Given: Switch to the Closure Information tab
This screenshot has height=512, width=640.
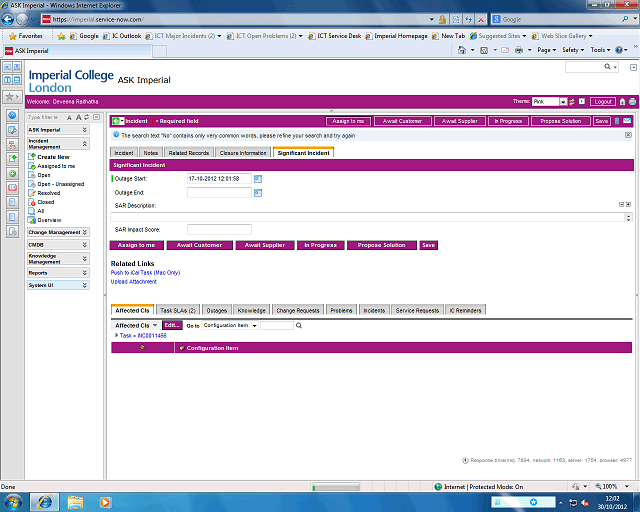Looking at the screenshot, I should [x=243, y=153].
